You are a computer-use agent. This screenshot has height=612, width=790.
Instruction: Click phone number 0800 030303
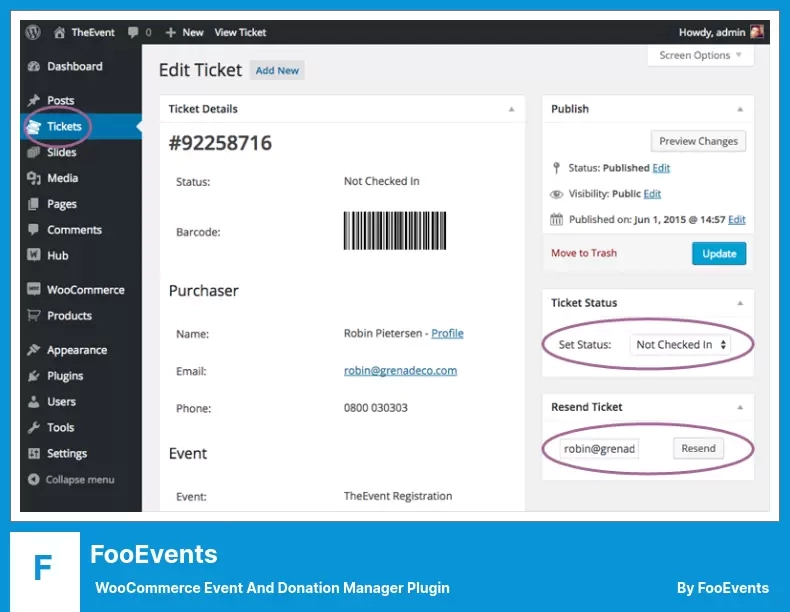click(376, 408)
